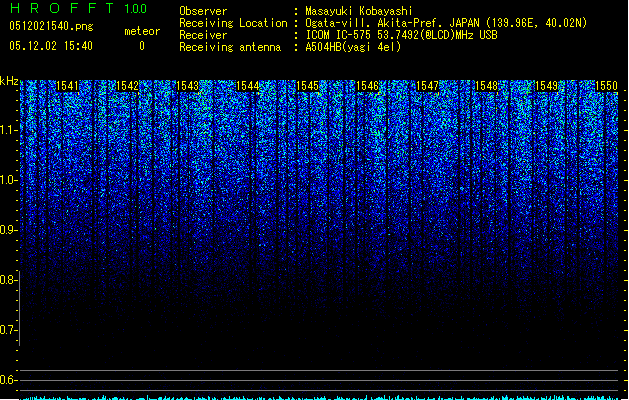
Task: Click the date stamp 05.12.02 15:40
Action: click(51, 46)
